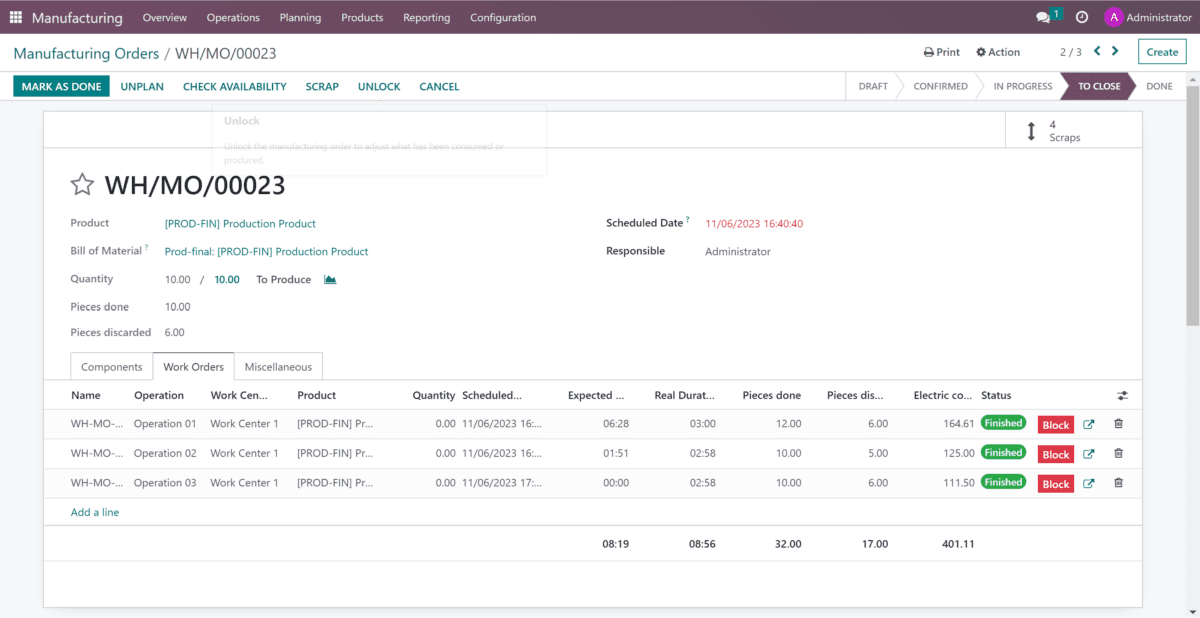Switch to the Components tab

(110, 366)
